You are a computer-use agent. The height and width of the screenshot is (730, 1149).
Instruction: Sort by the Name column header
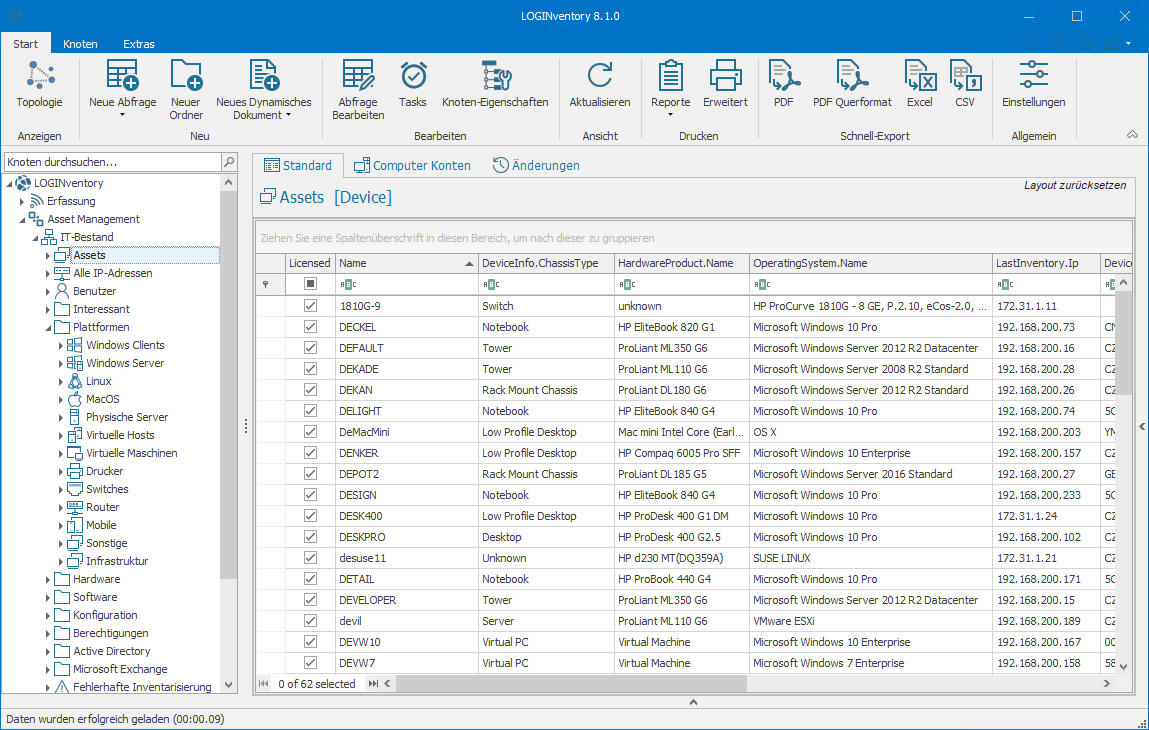406,263
